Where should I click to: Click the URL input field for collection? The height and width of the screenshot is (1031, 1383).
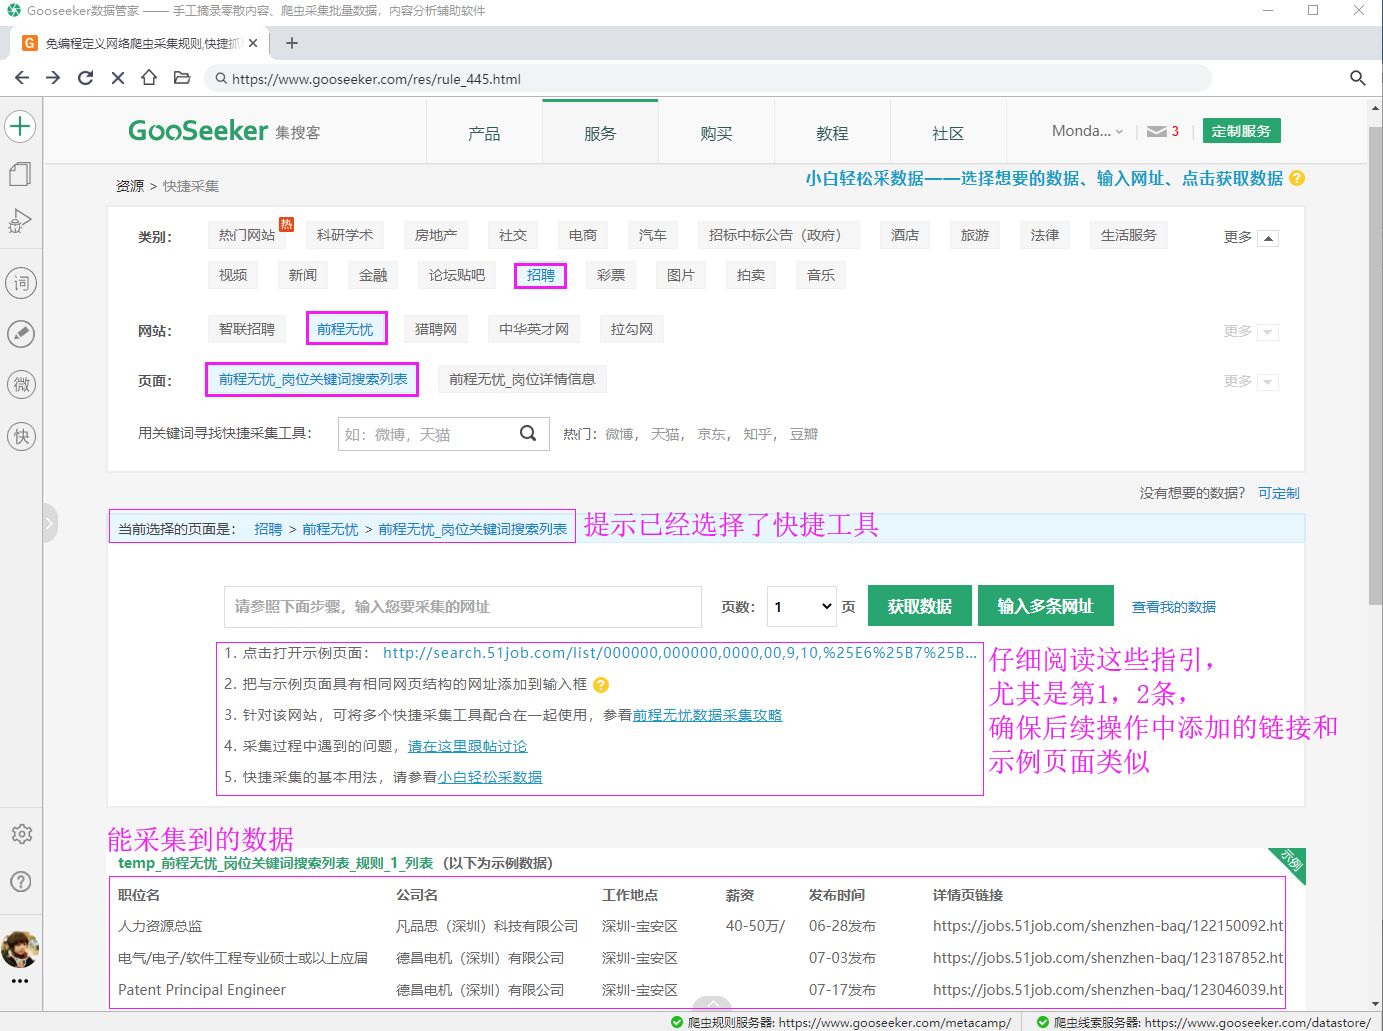(x=463, y=607)
